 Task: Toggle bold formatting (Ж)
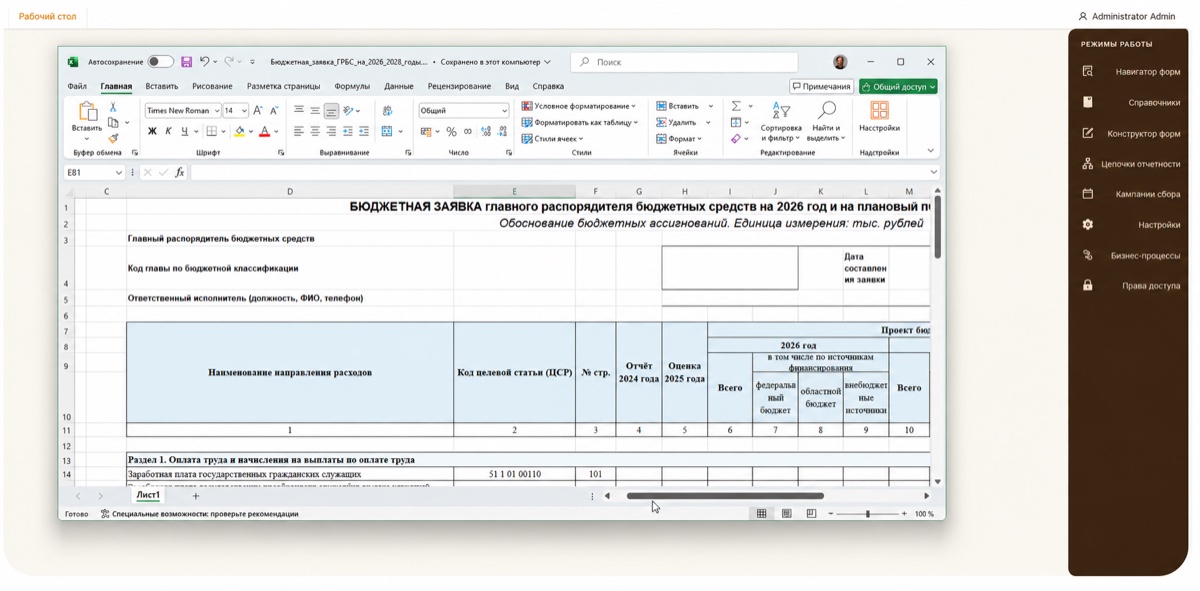click(x=152, y=131)
